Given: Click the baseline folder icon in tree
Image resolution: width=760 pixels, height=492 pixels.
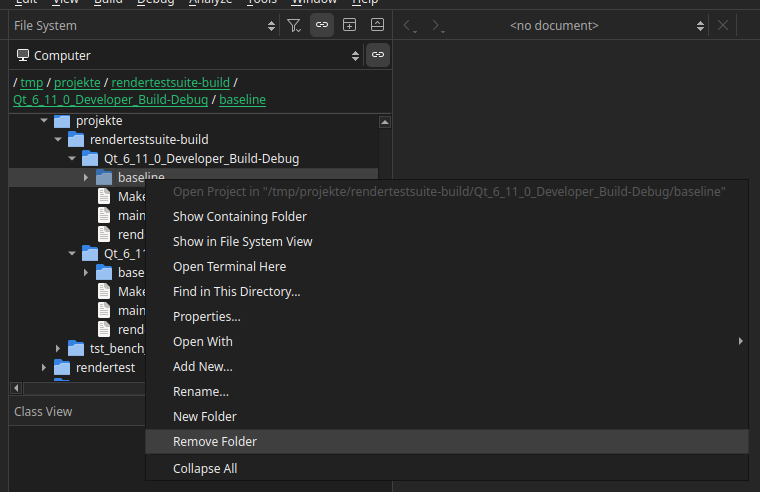Looking at the screenshot, I should point(105,177).
